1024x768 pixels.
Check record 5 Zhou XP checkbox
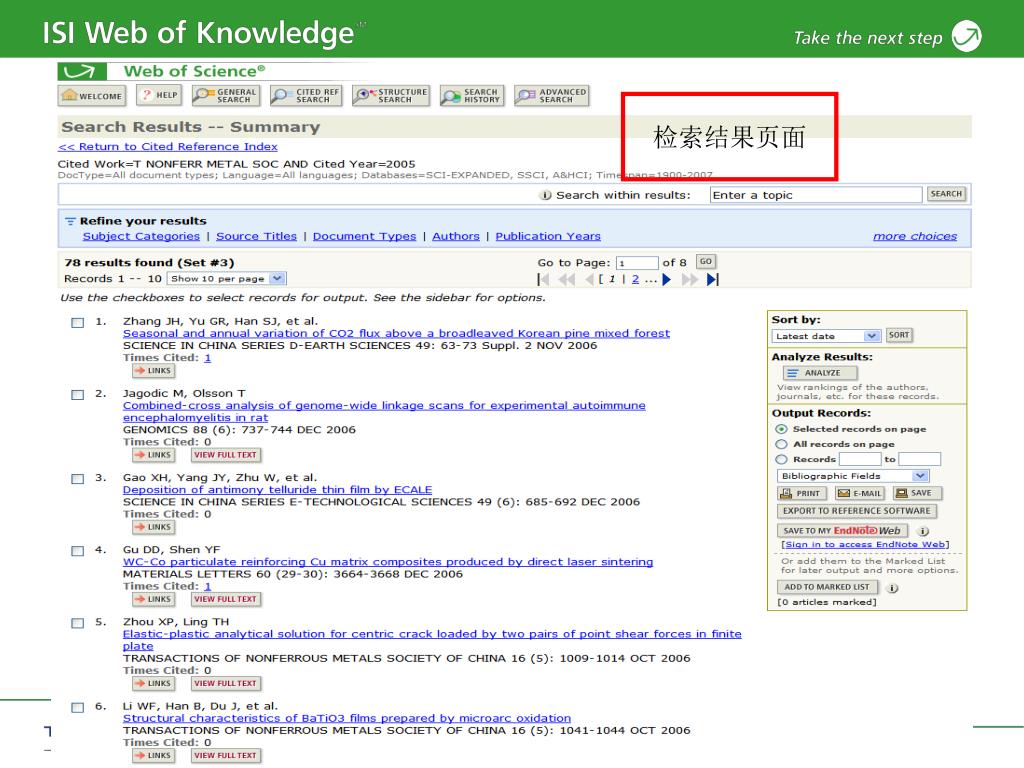78,623
